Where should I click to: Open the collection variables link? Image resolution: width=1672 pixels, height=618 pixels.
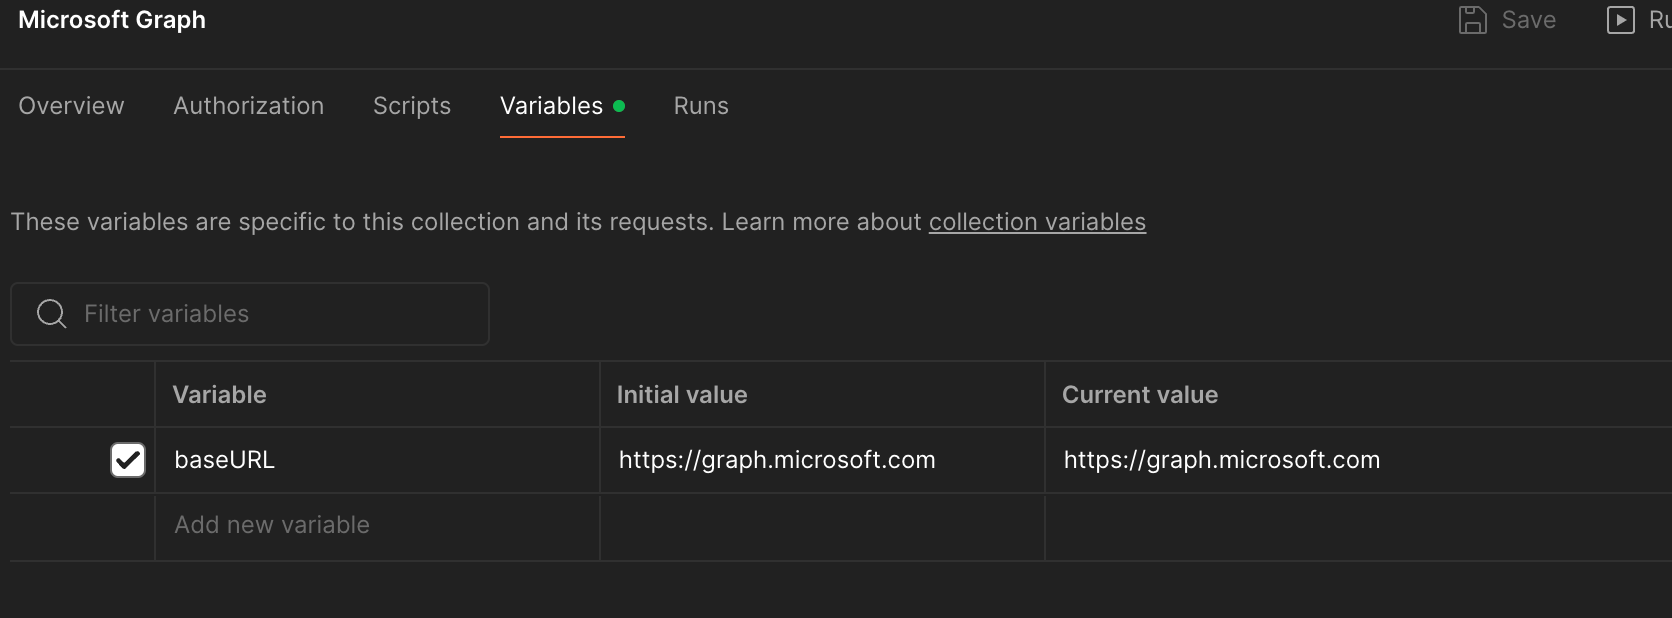tap(1037, 222)
